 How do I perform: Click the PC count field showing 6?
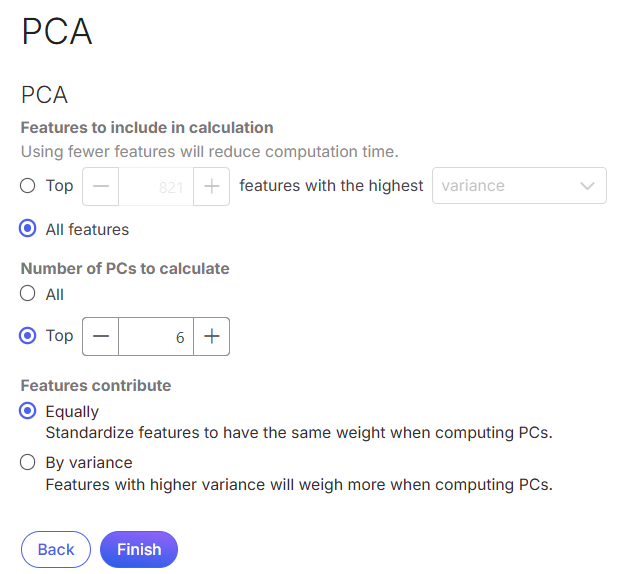click(155, 337)
